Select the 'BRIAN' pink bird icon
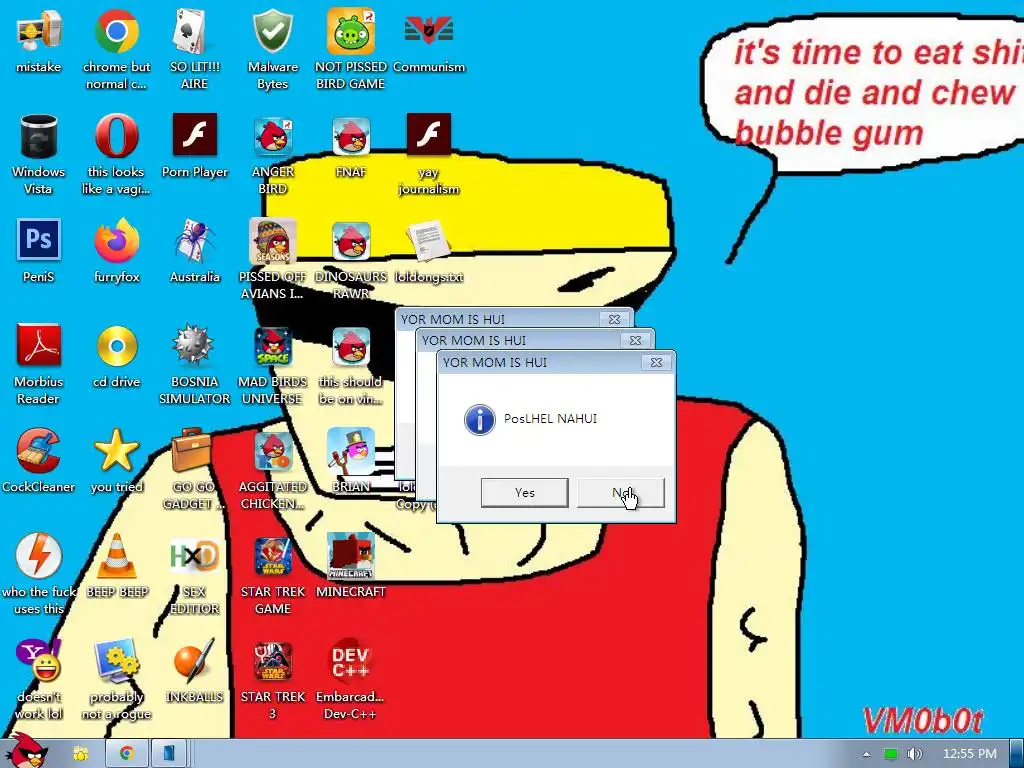 [x=351, y=451]
